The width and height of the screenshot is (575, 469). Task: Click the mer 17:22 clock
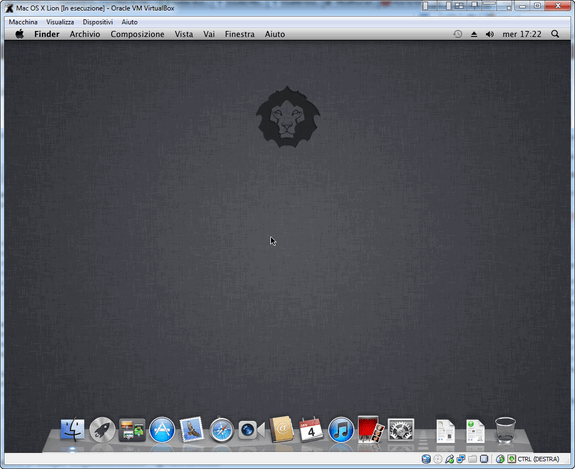click(x=521, y=34)
